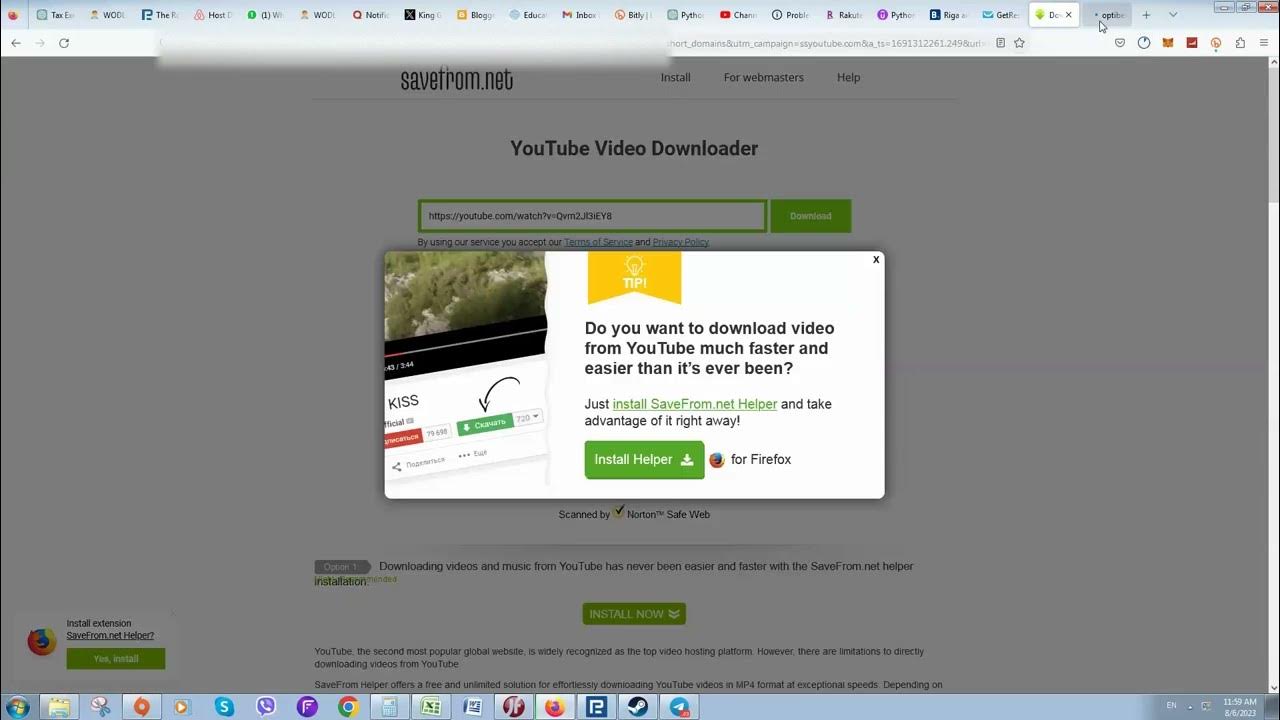This screenshot has width=1280, height=720.
Task: Click the Firefox taskbar icon
Action: pyautogui.click(x=554, y=707)
